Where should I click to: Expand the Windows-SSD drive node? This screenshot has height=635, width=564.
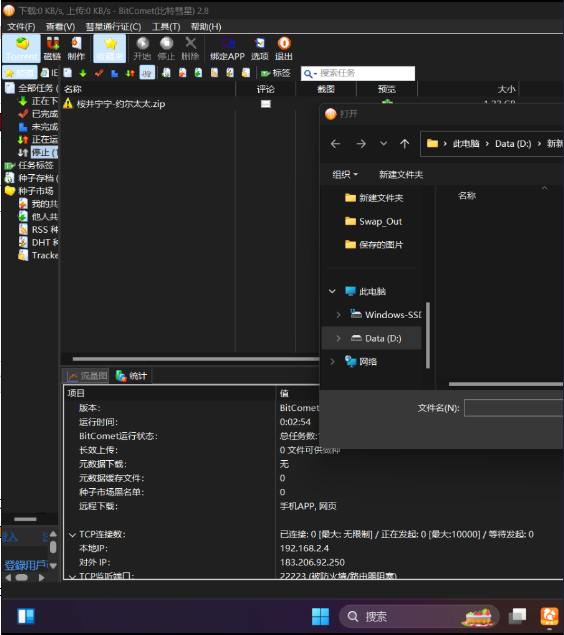338,315
